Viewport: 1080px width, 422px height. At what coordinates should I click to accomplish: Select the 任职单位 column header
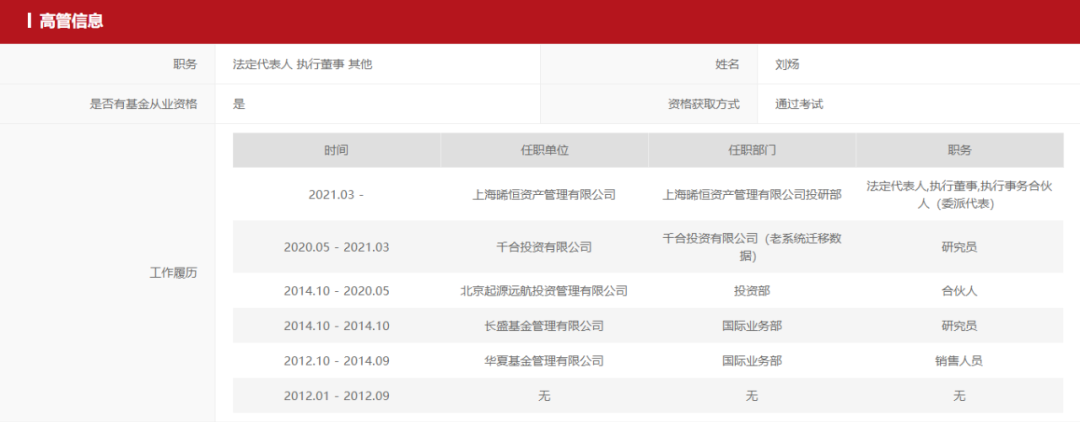[x=544, y=150]
